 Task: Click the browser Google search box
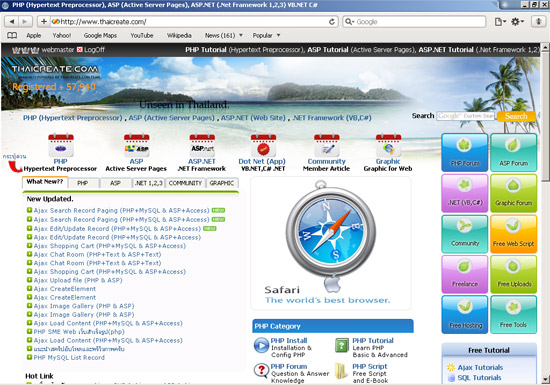(414, 22)
